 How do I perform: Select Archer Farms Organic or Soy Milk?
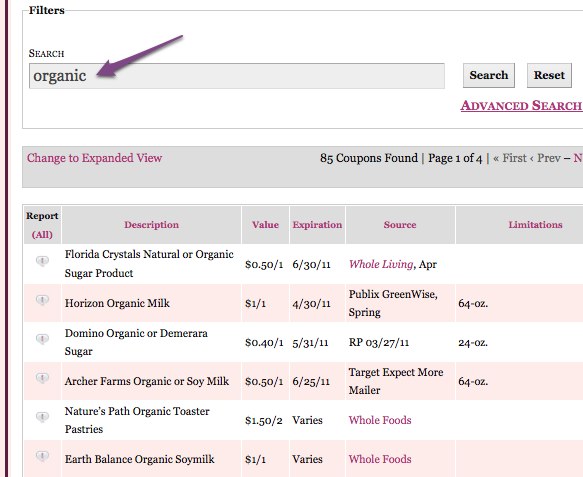pyautogui.click(x=147, y=381)
